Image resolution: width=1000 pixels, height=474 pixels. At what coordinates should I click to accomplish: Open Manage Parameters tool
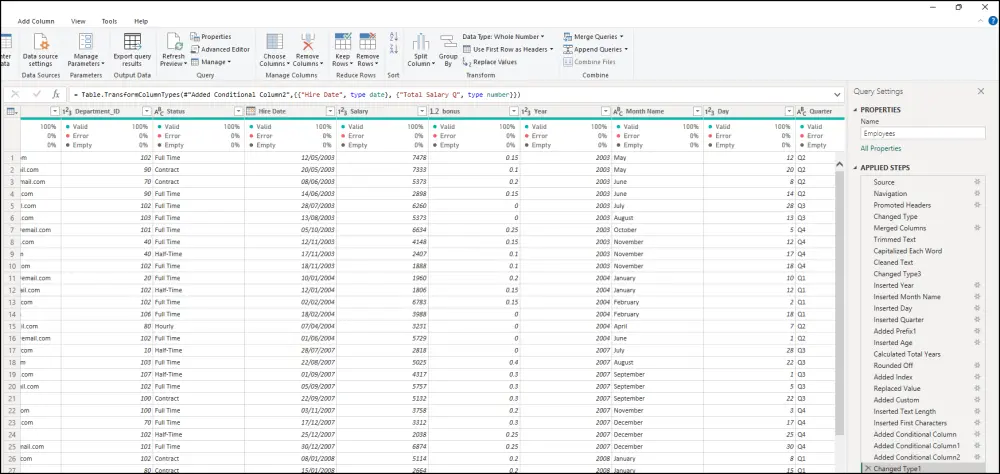pyautogui.click(x=85, y=51)
